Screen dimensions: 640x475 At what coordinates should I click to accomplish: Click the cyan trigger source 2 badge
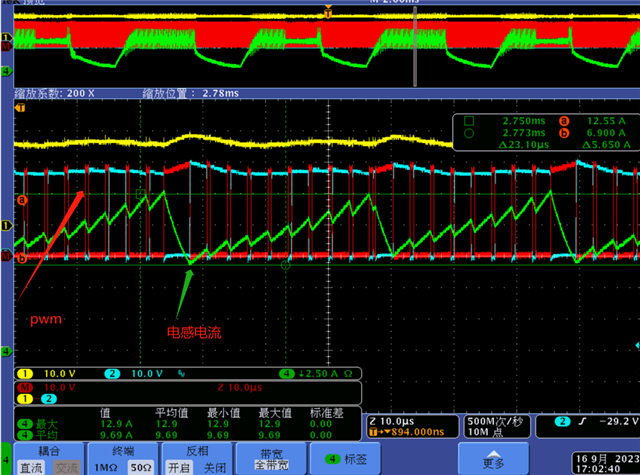(562, 422)
